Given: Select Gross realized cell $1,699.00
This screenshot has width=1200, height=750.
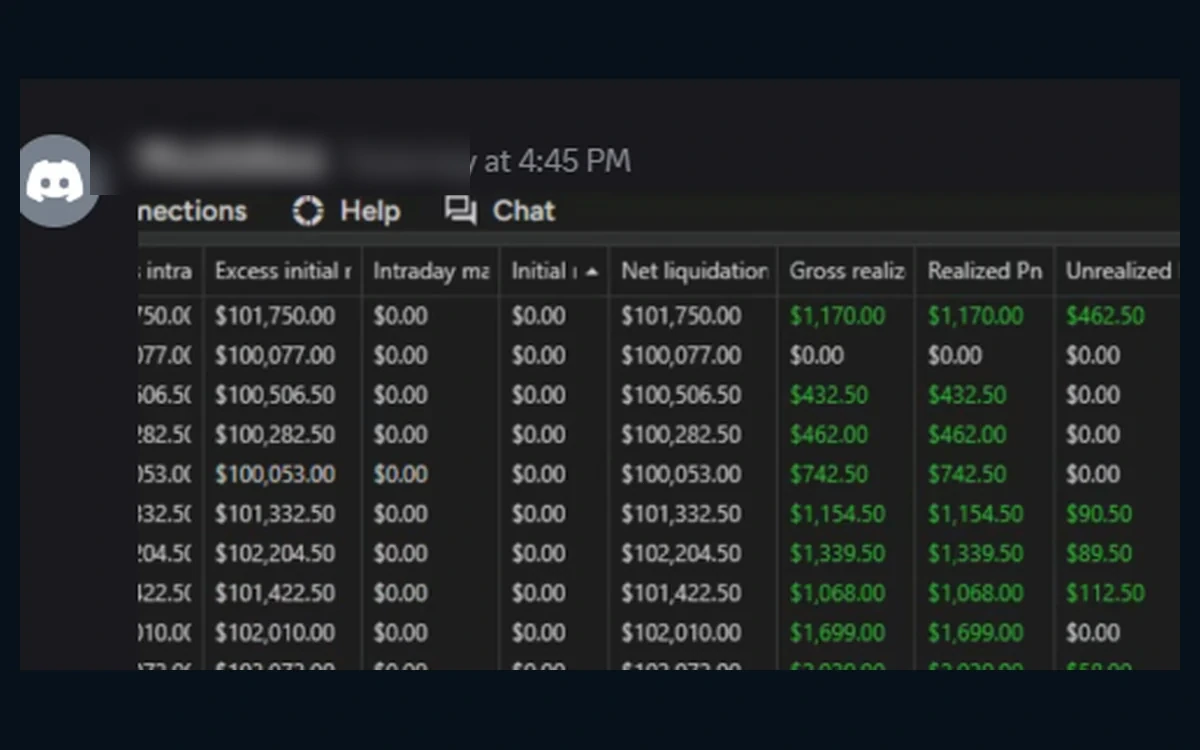Looking at the screenshot, I should point(838,633).
